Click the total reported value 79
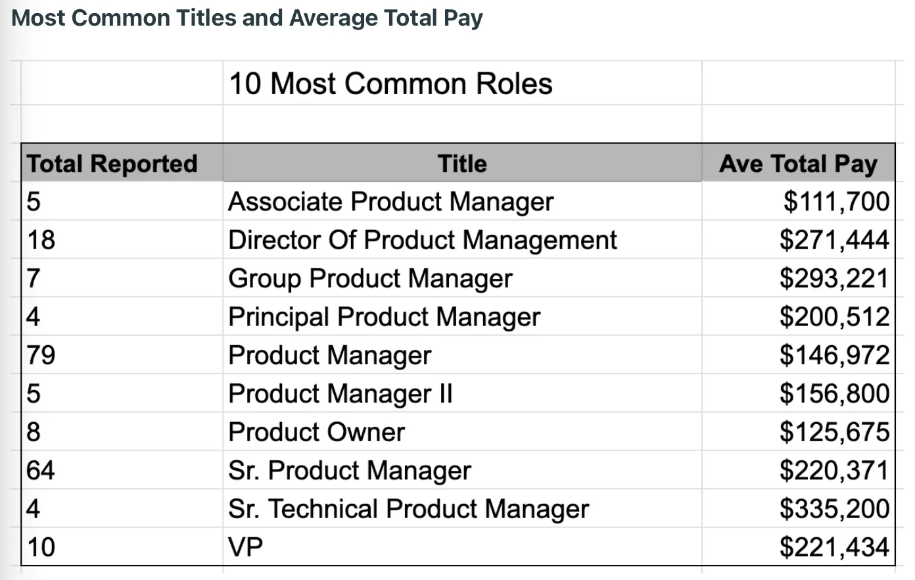 [x=122, y=355]
